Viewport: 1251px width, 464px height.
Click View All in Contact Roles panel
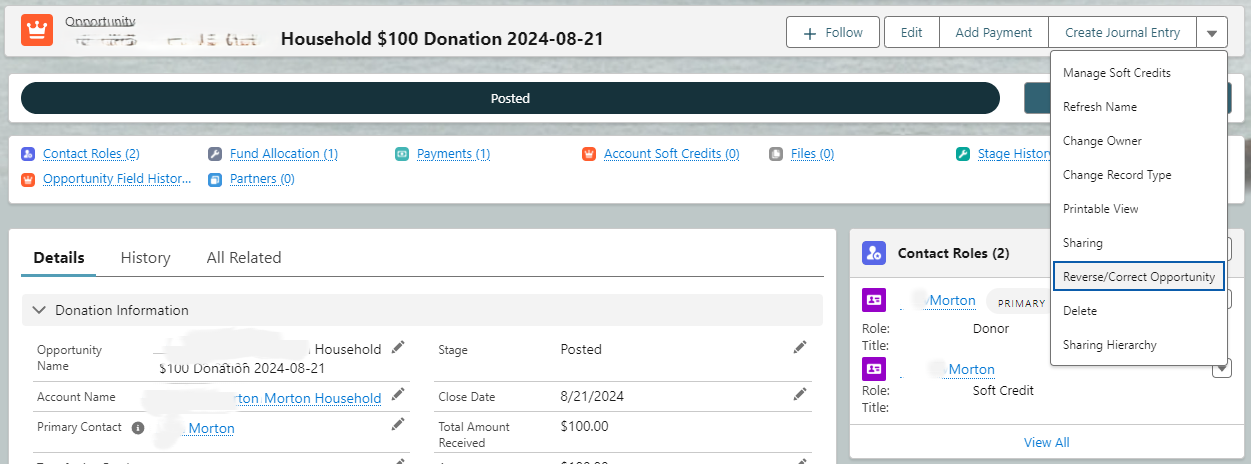click(1047, 442)
